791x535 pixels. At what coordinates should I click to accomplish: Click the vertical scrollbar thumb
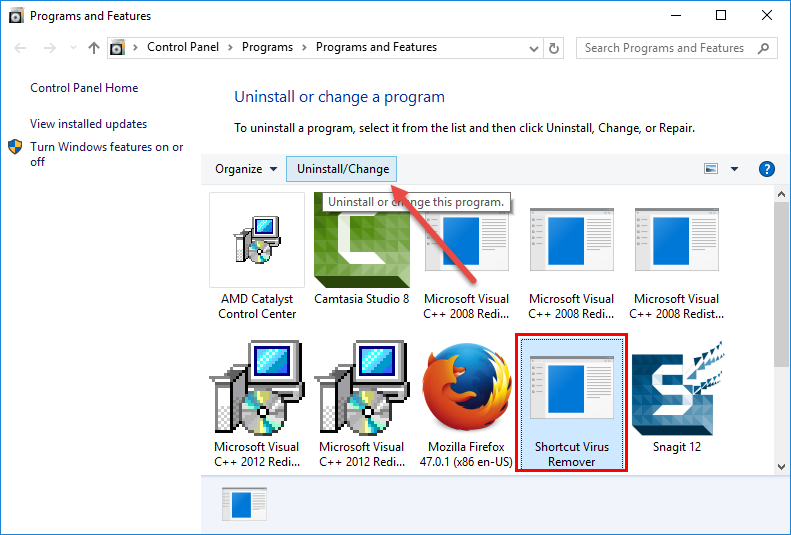pyautogui.click(x=781, y=284)
